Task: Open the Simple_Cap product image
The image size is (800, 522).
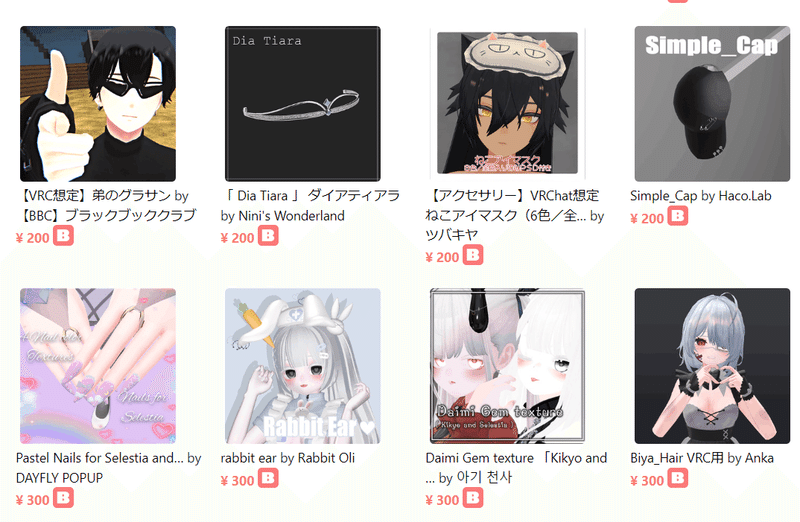Action: pyautogui.click(x=712, y=104)
